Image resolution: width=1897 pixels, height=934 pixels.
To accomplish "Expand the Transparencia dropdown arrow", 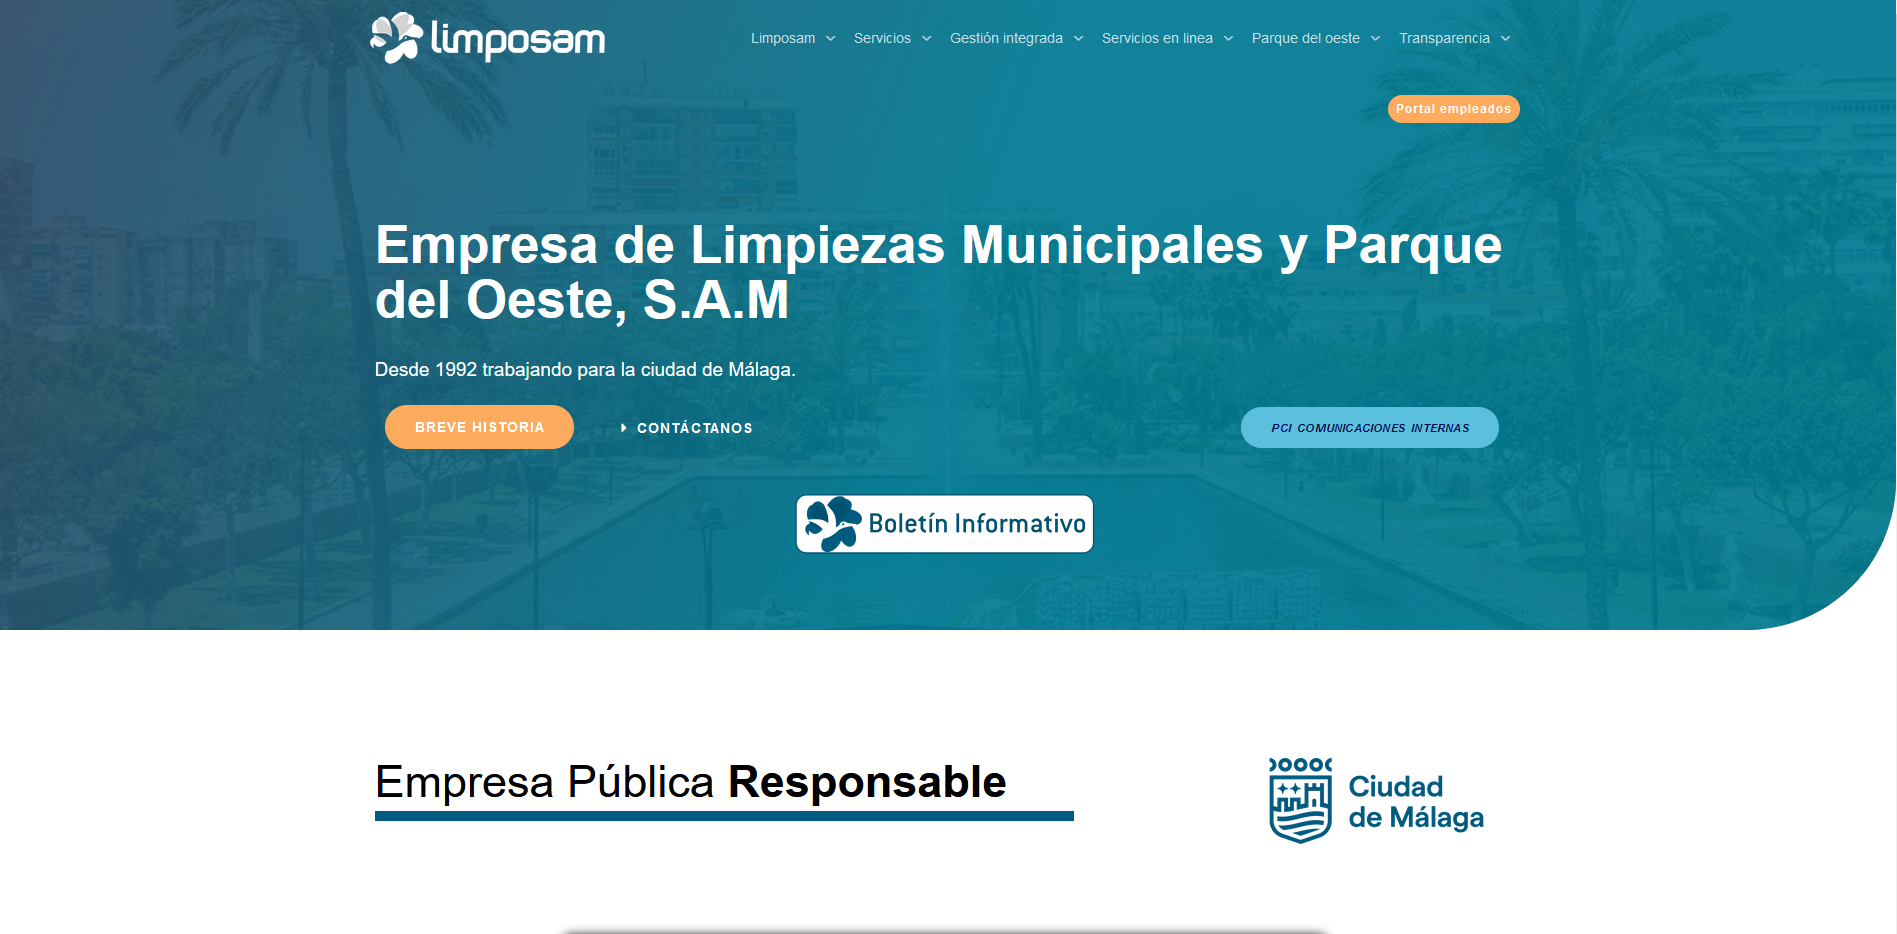I will 1505,39.
